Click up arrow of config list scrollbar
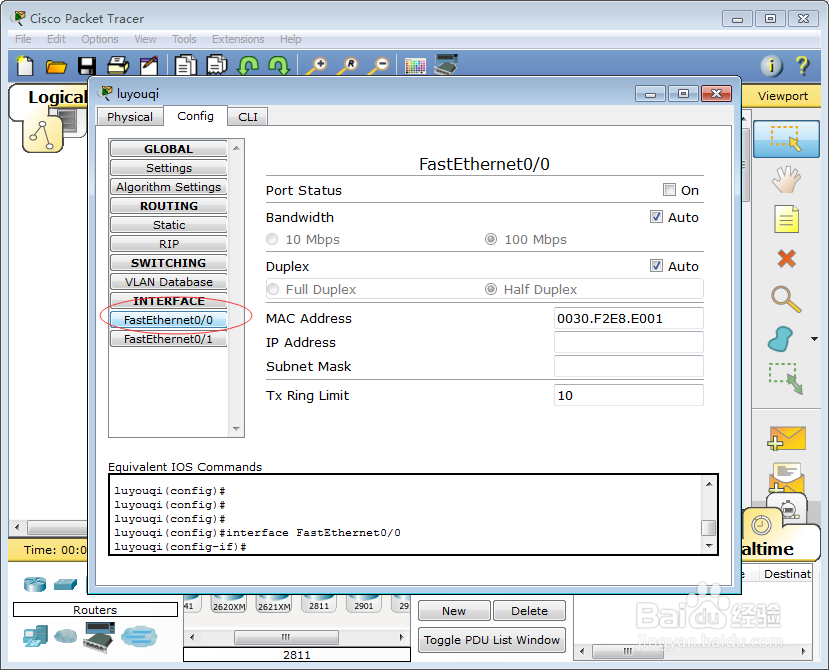Screen dimensions: 829x670 236,148
